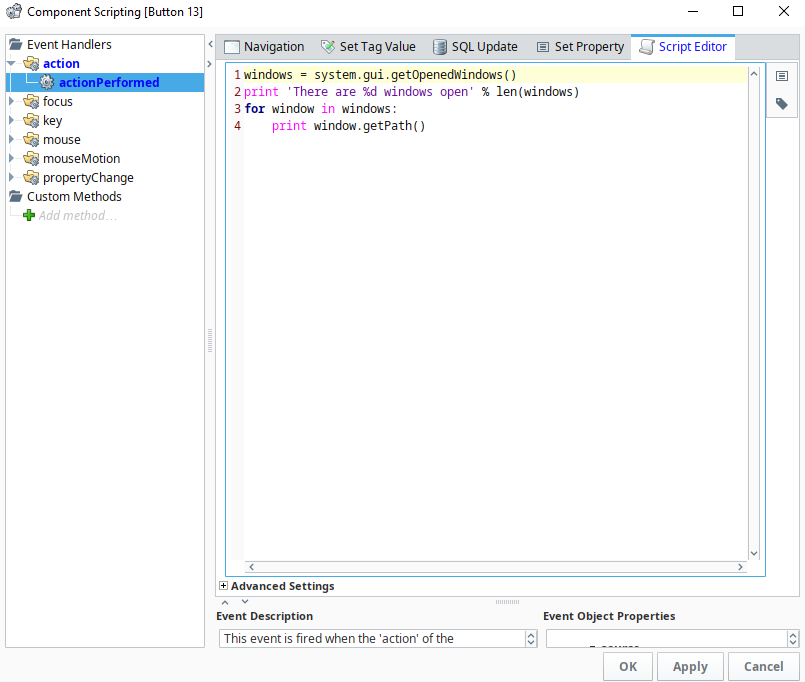Click the Cancel button
The width and height of the screenshot is (805, 682).
[x=763, y=667]
